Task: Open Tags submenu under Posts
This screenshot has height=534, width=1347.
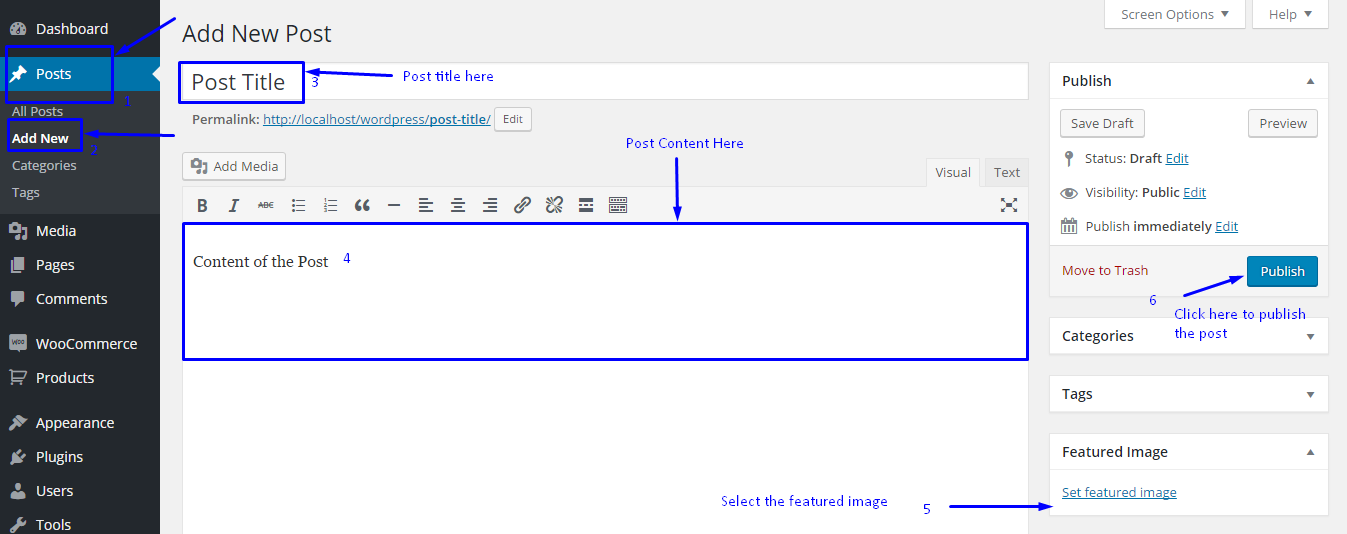Action: 26,192
